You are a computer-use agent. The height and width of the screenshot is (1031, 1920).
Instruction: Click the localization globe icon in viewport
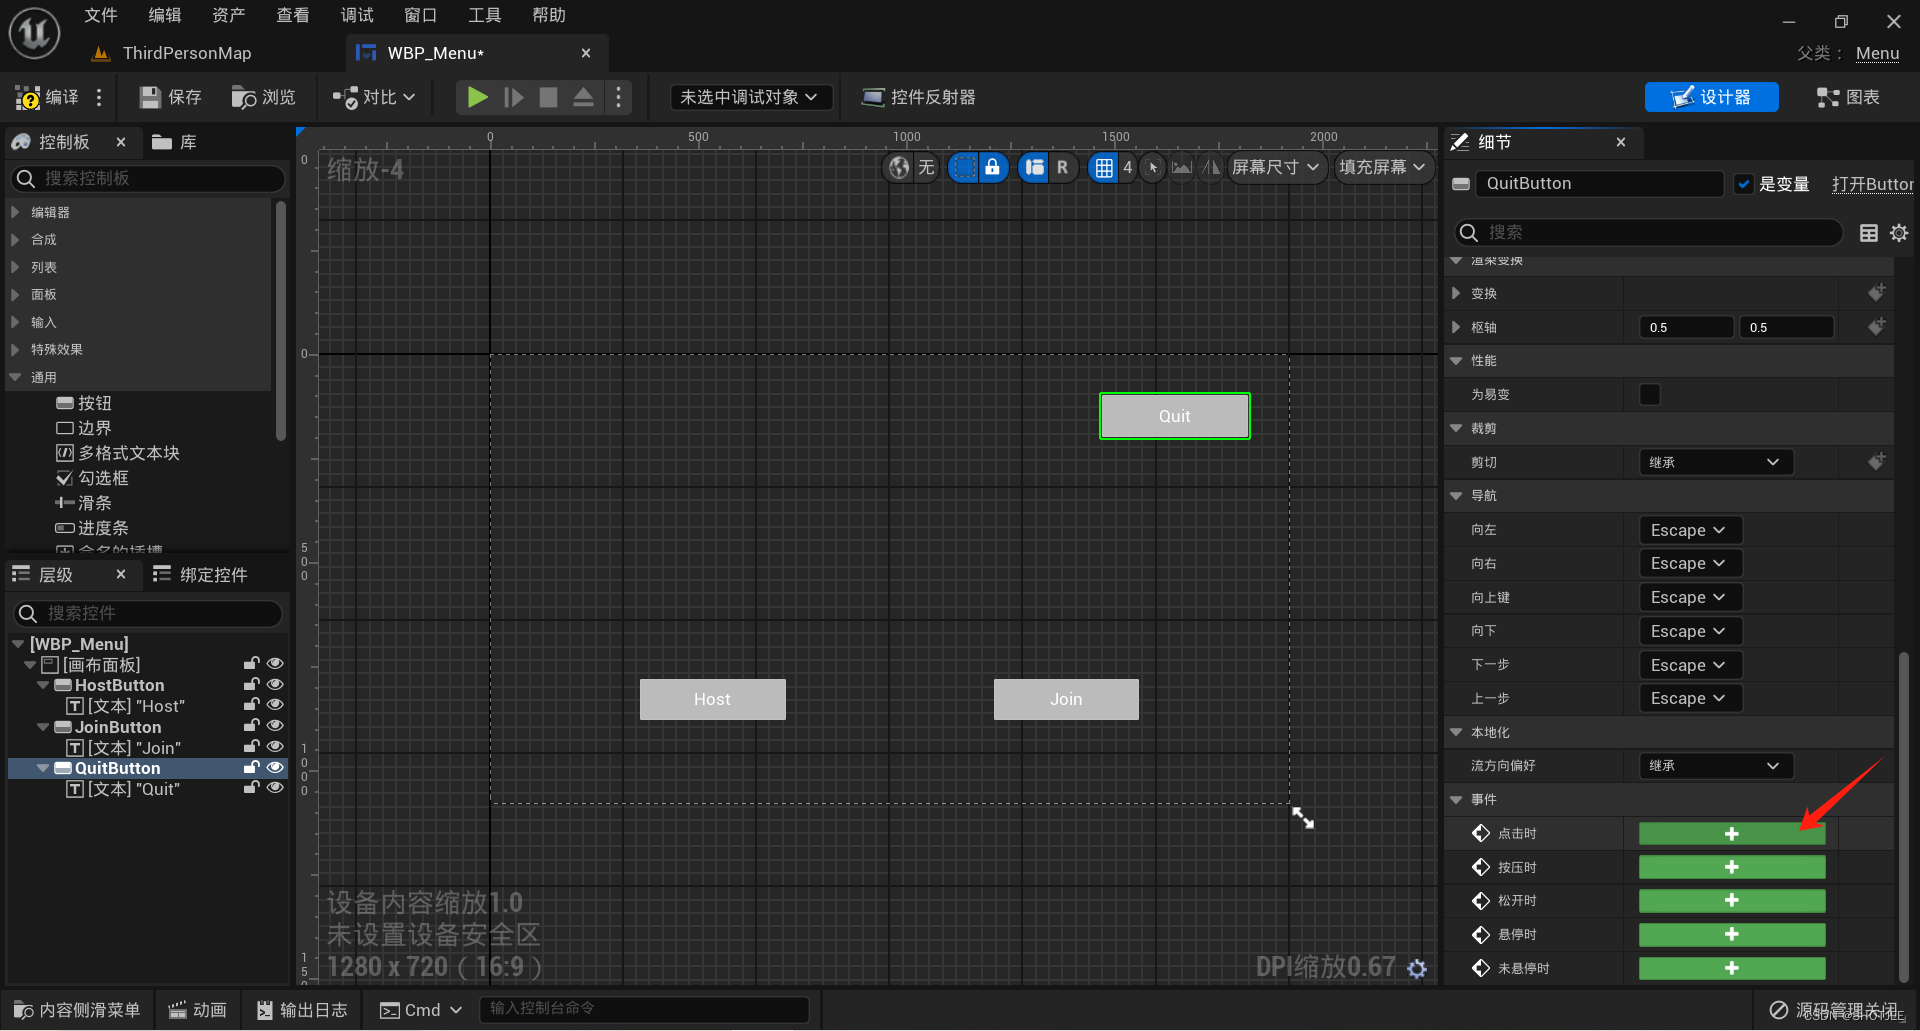[899, 167]
